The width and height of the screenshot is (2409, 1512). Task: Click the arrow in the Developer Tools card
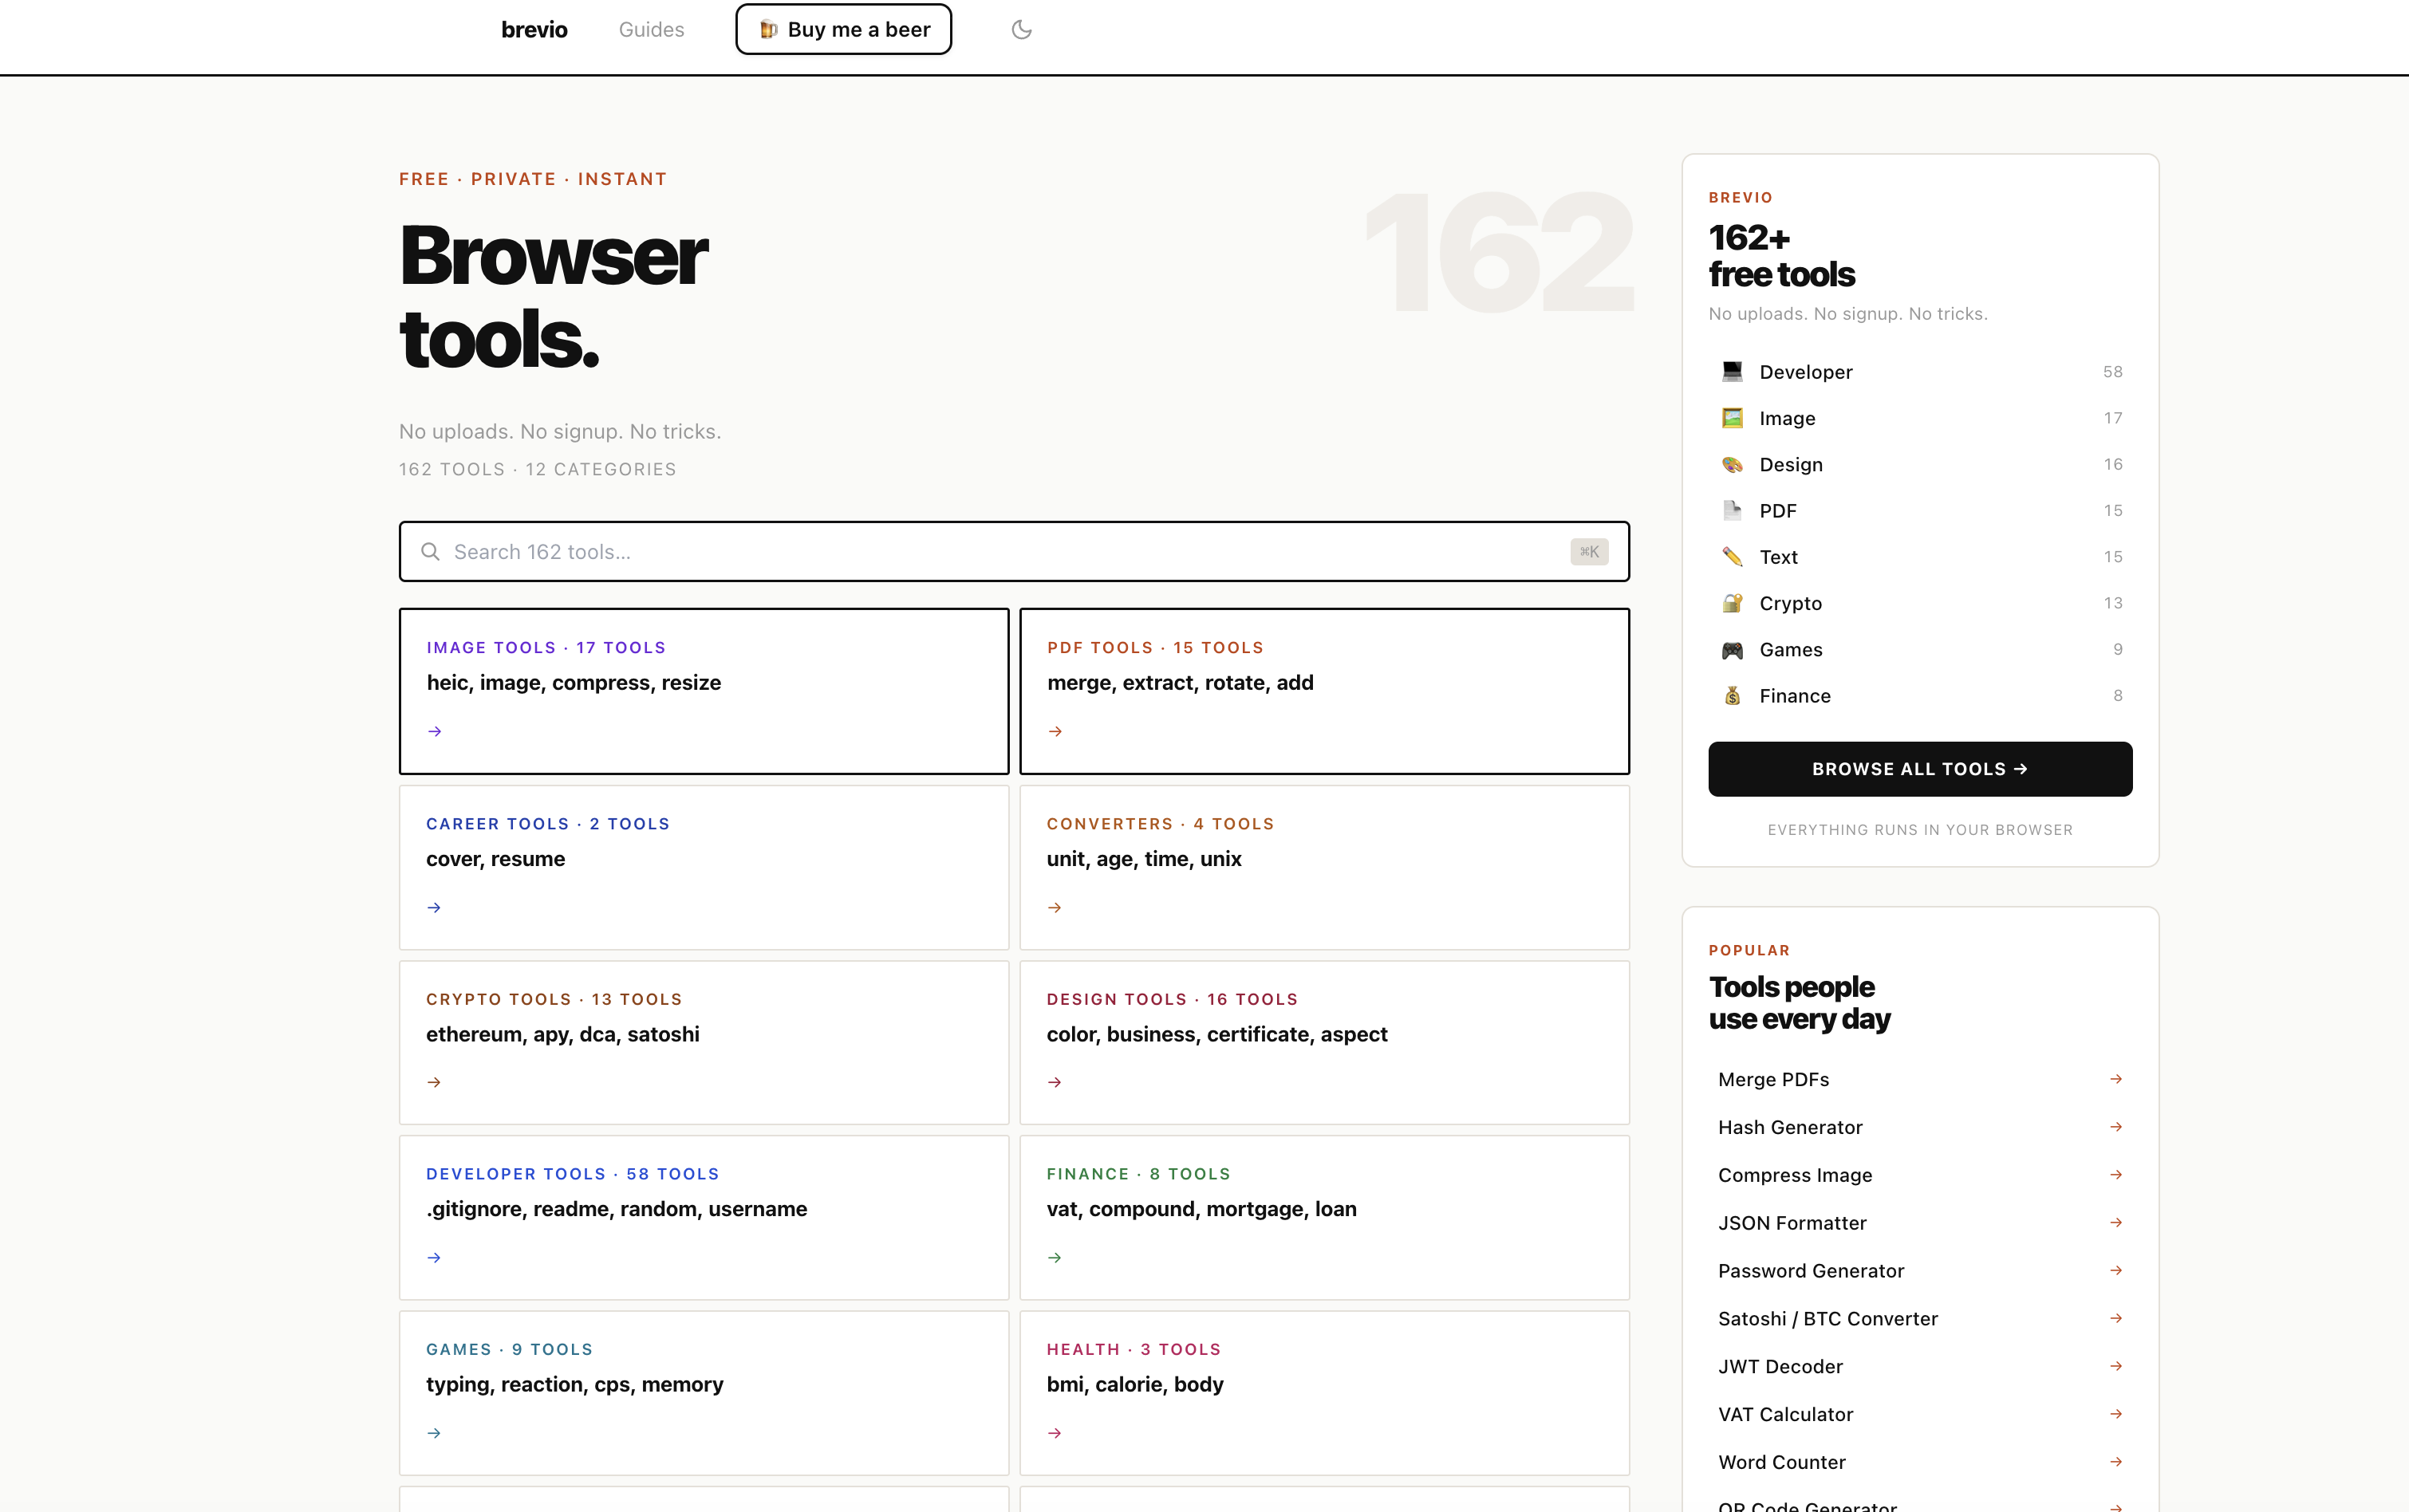(x=434, y=1258)
